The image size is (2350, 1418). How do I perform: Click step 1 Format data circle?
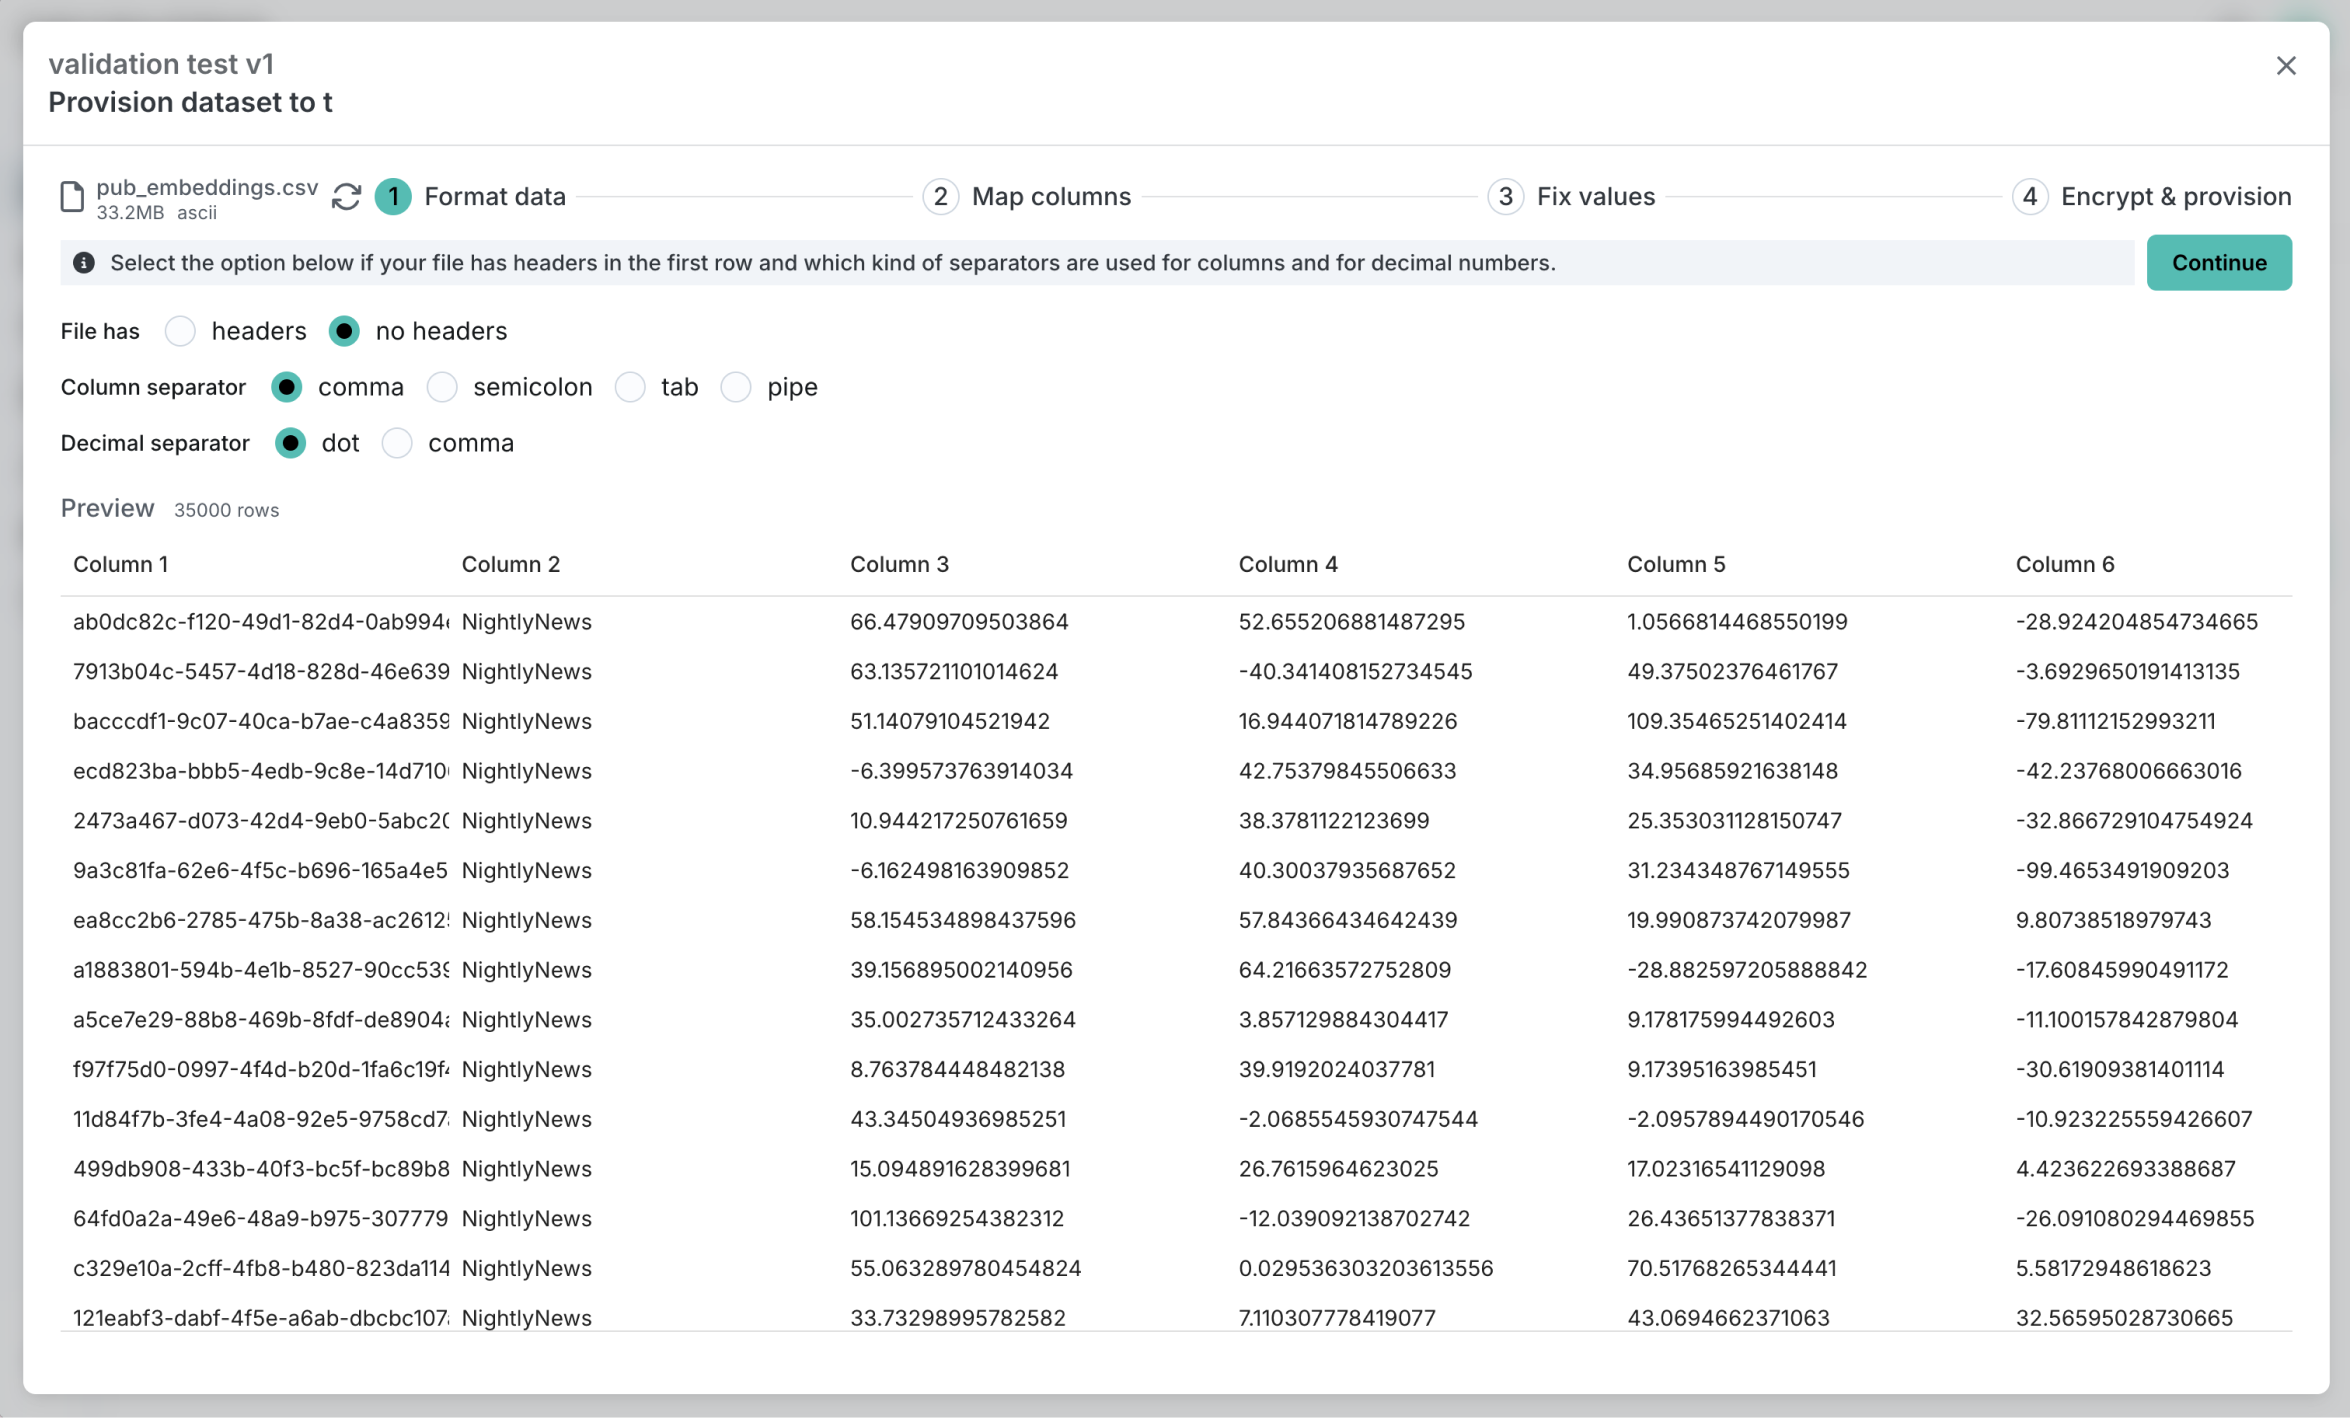393,197
